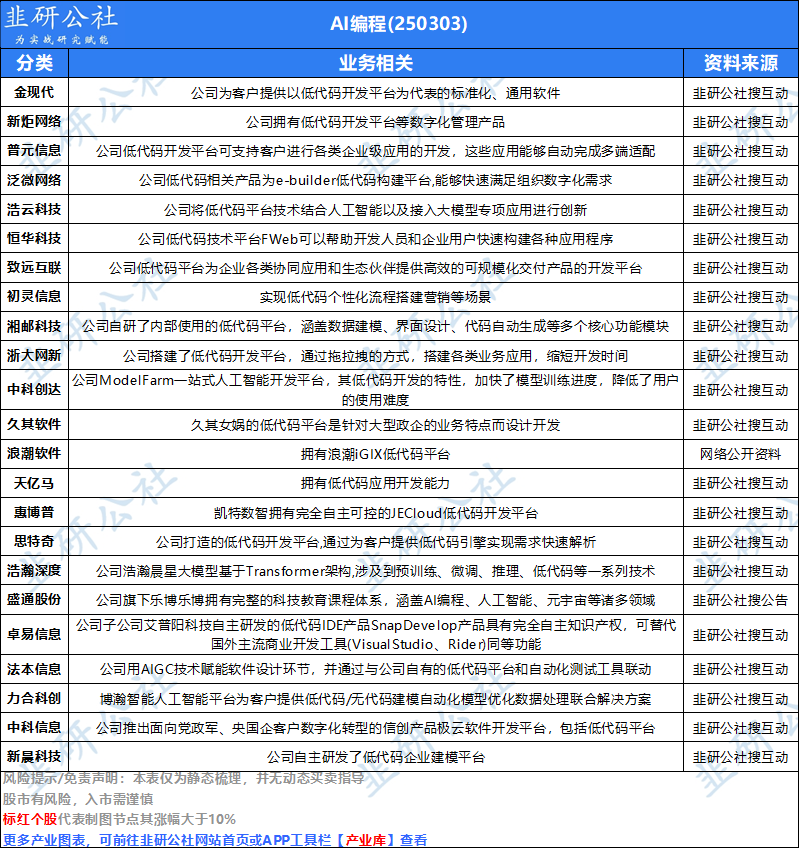Select the description mentioning "e-builder低代码构建平台"
The width and height of the screenshot is (800, 849).
click(x=375, y=180)
